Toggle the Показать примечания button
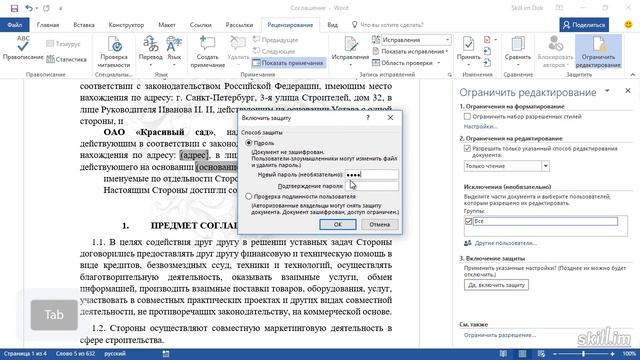 288,63
